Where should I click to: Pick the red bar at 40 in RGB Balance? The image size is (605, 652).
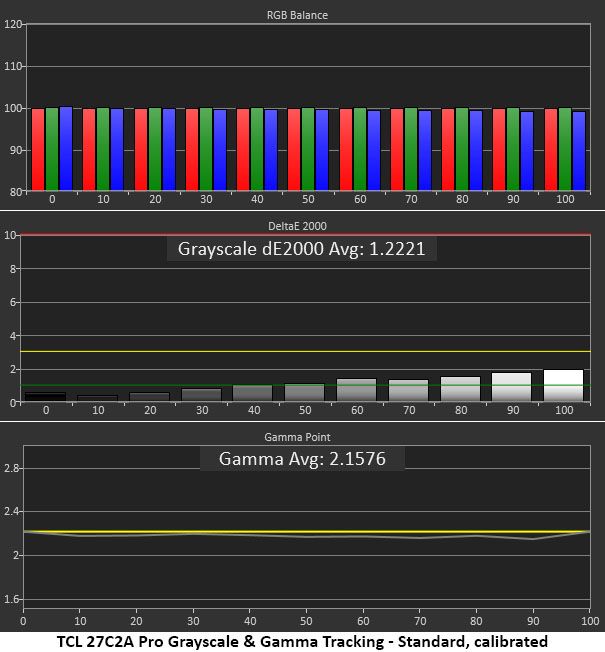click(x=243, y=150)
